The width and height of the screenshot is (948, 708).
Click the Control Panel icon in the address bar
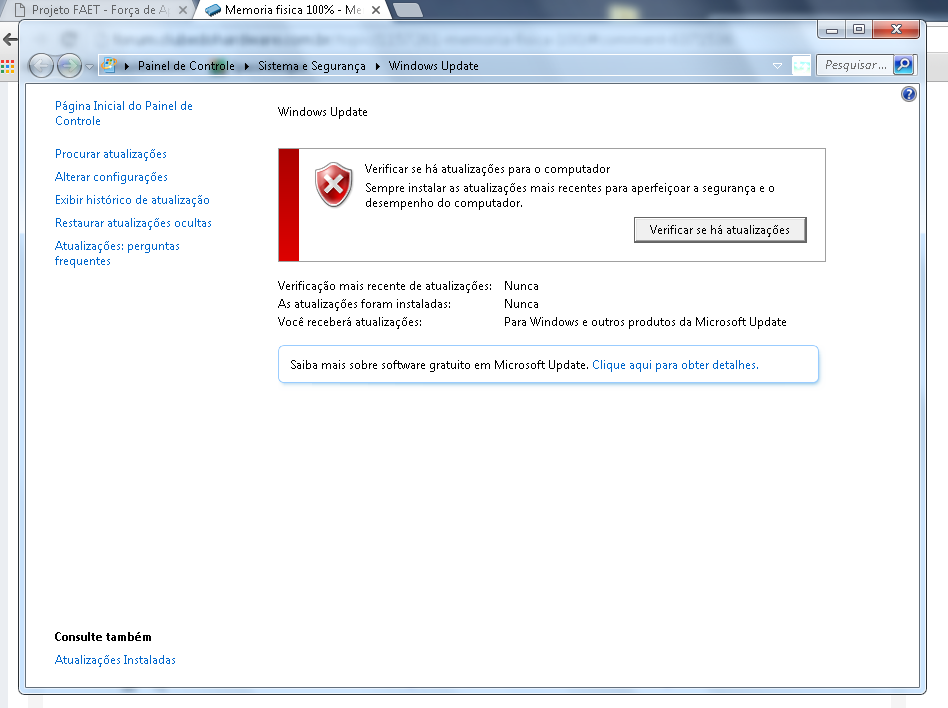tap(109, 65)
